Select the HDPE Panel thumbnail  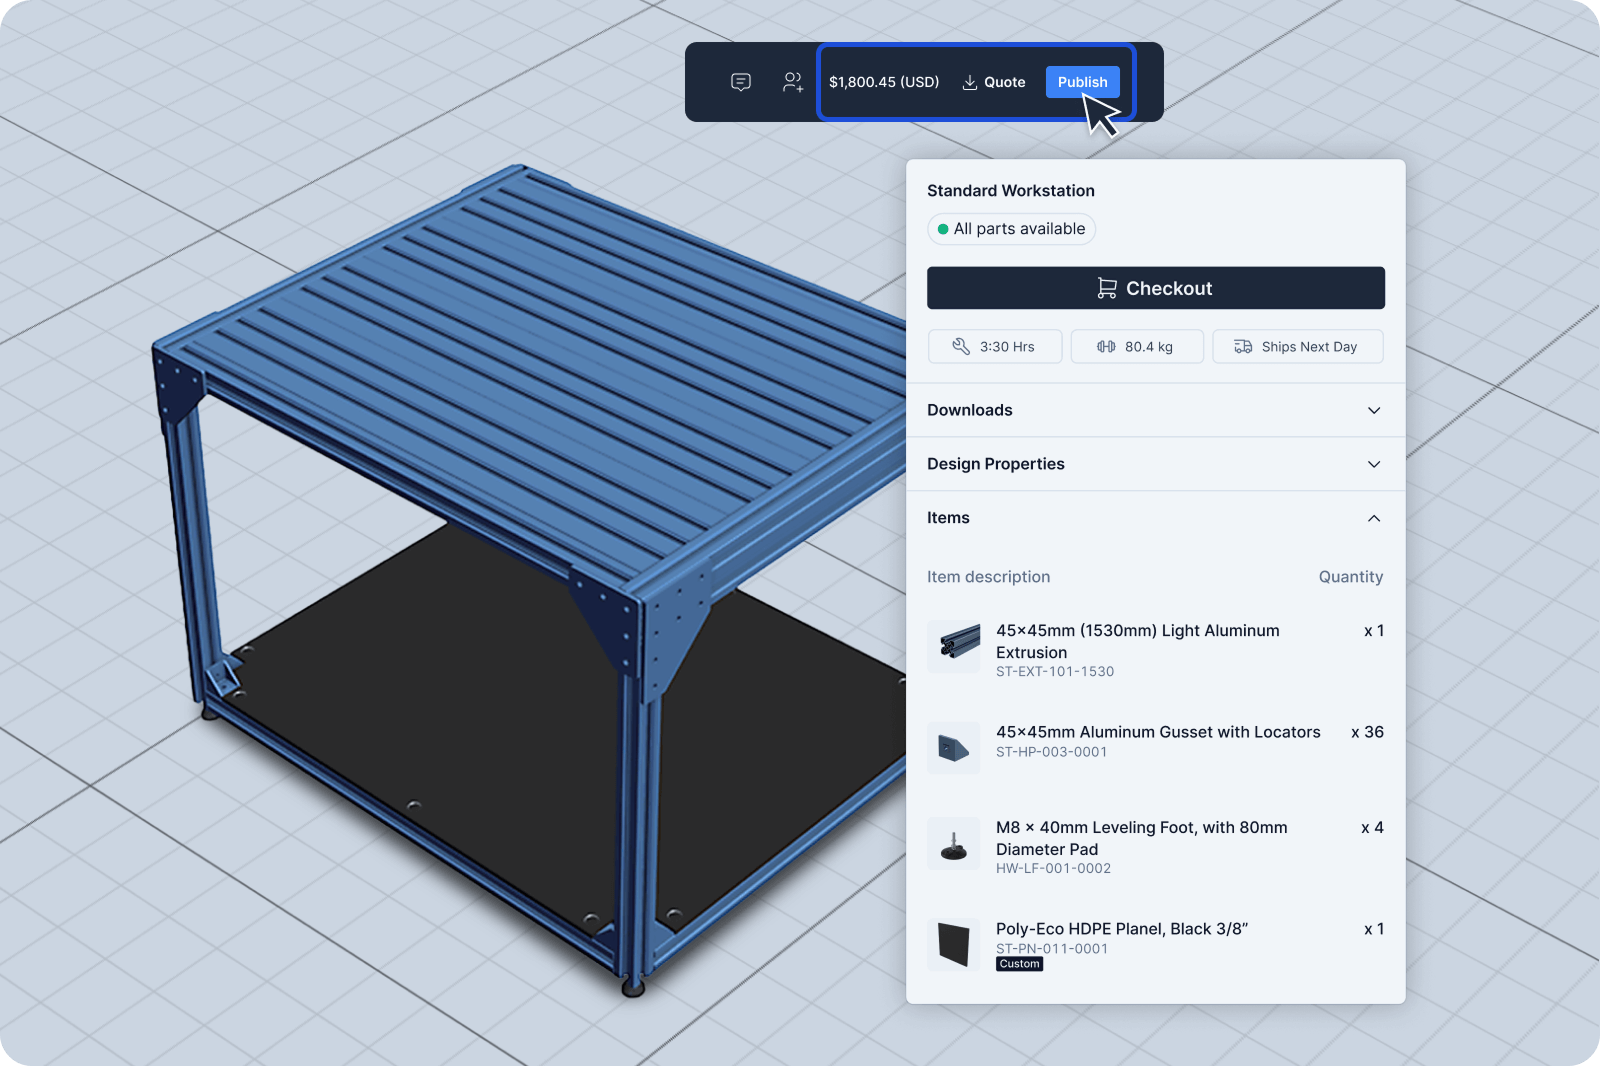(x=953, y=944)
